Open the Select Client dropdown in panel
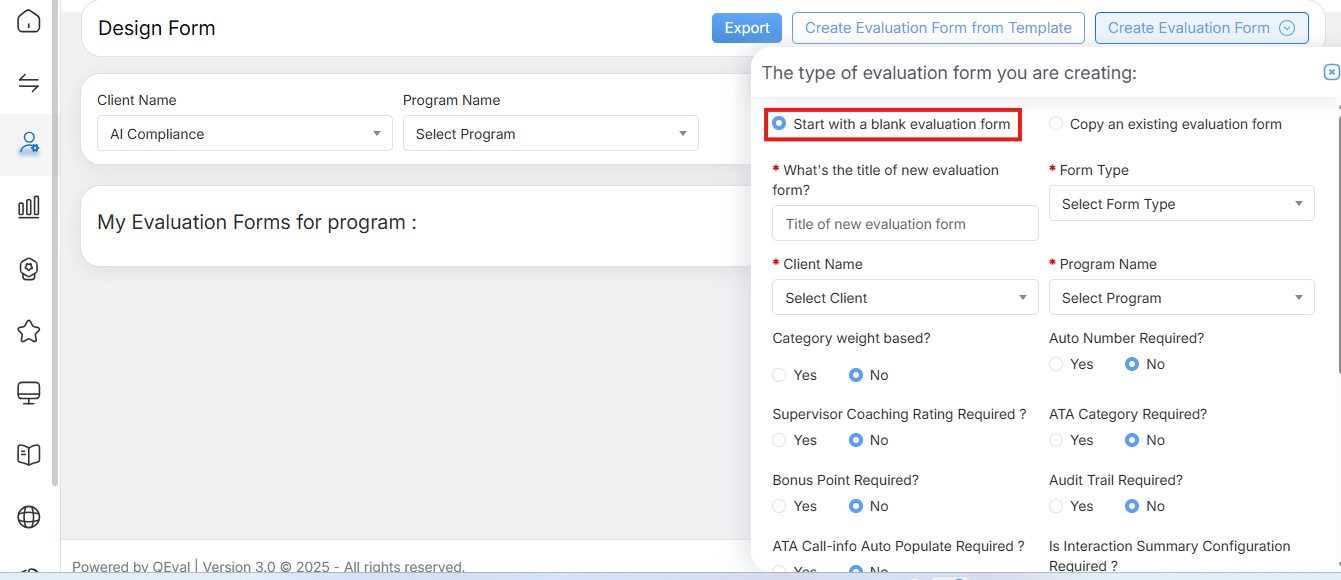 905,298
